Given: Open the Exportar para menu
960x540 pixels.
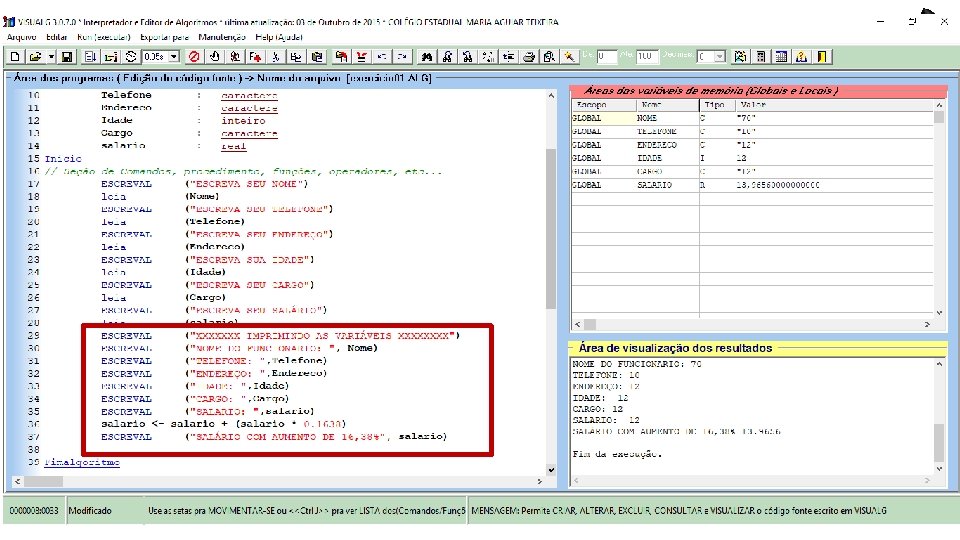Looking at the screenshot, I should click(x=164, y=37).
